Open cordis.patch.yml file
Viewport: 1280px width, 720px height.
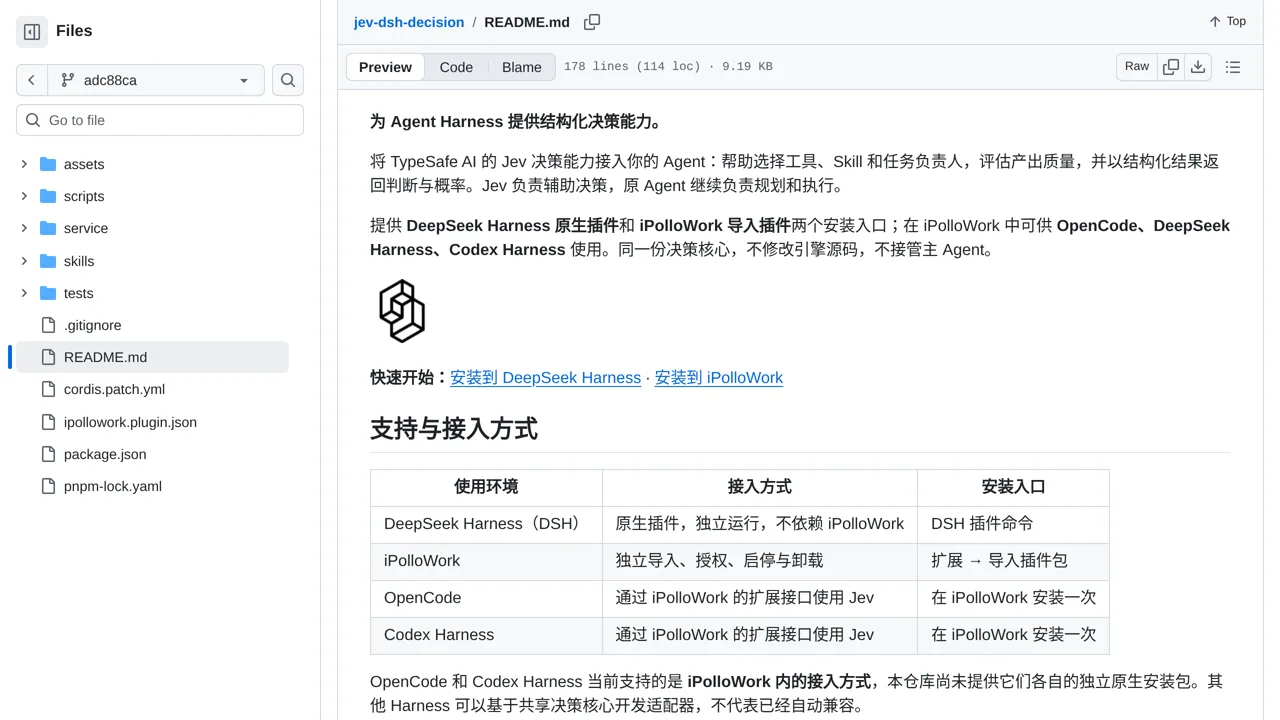click(114, 389)
